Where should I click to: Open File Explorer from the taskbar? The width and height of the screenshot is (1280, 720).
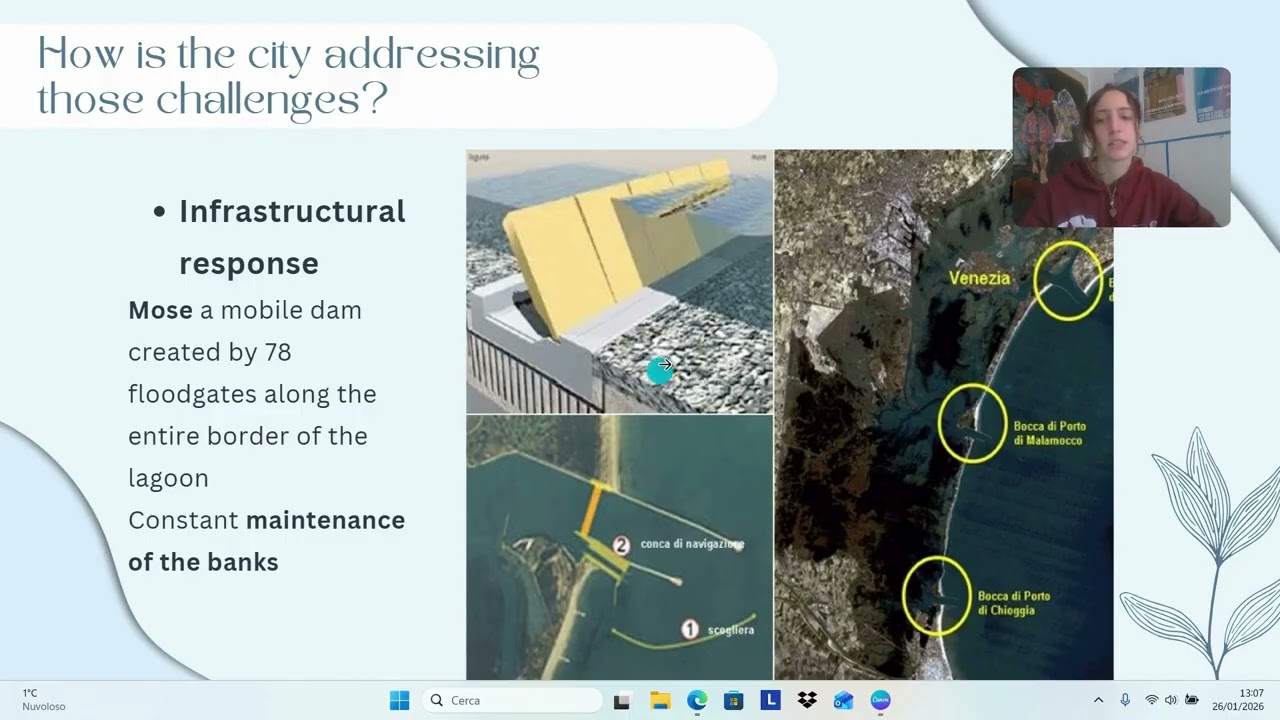tap(660, 700)
